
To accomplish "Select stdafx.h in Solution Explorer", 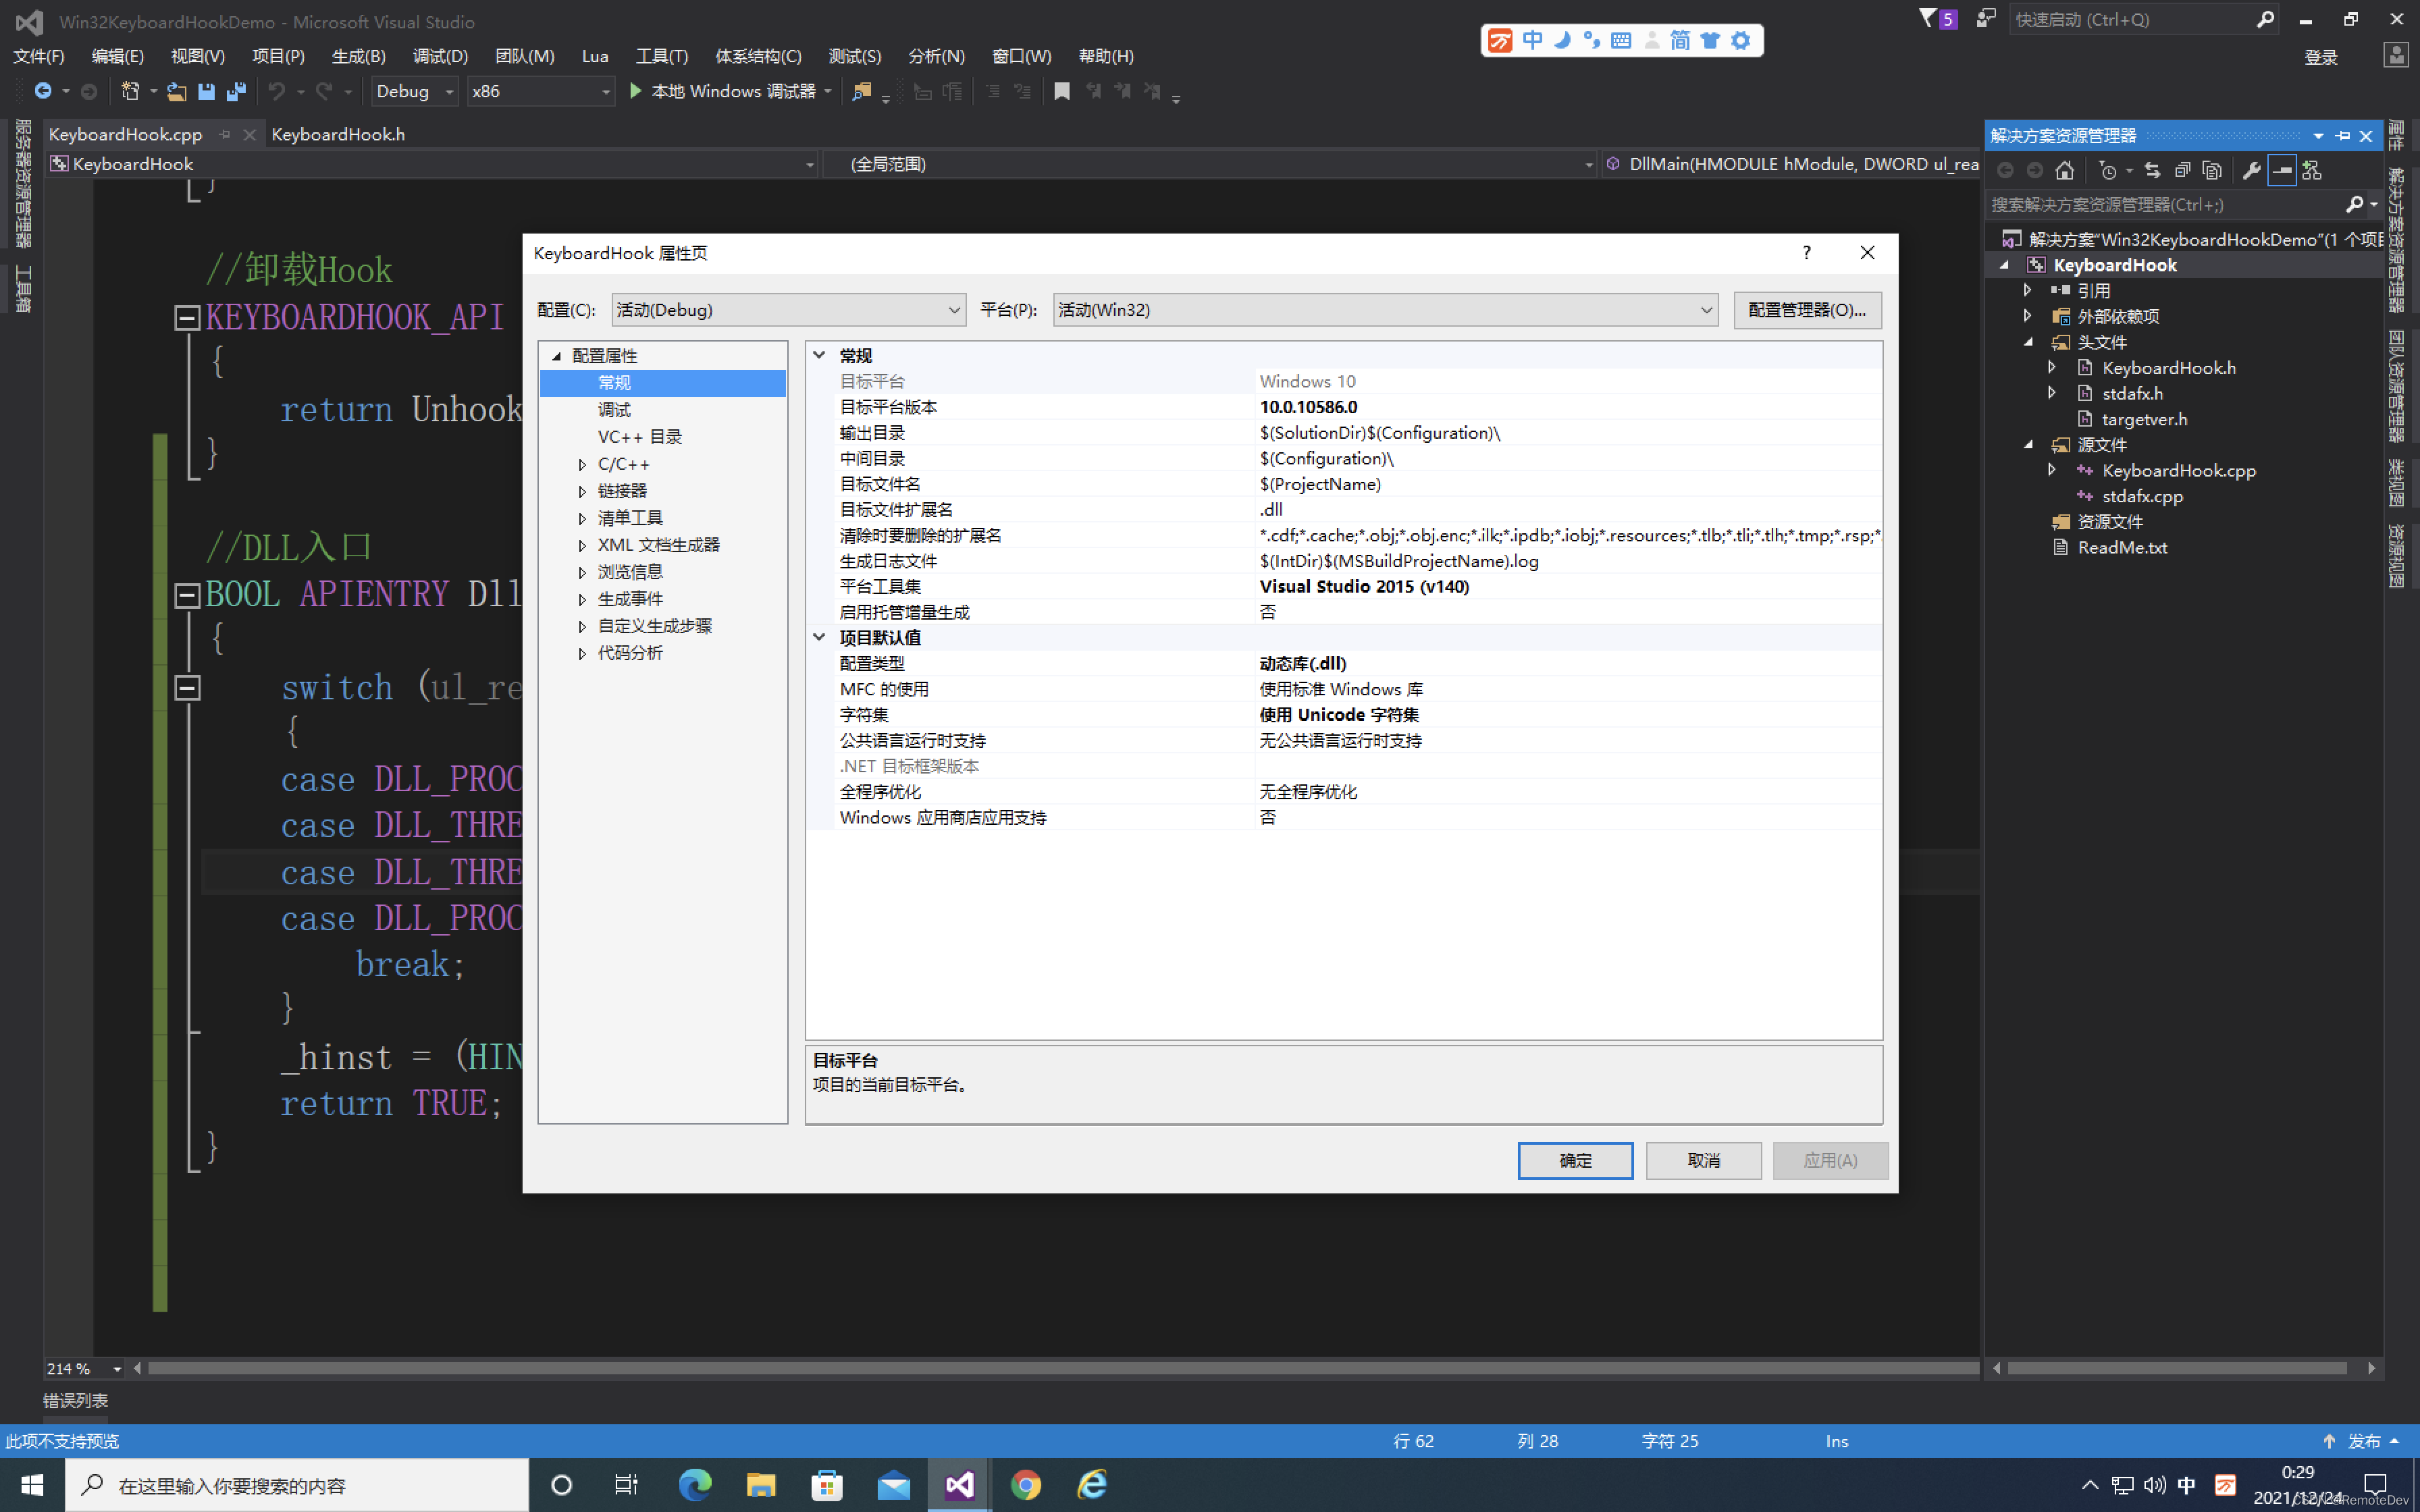I will [2132, 393].
